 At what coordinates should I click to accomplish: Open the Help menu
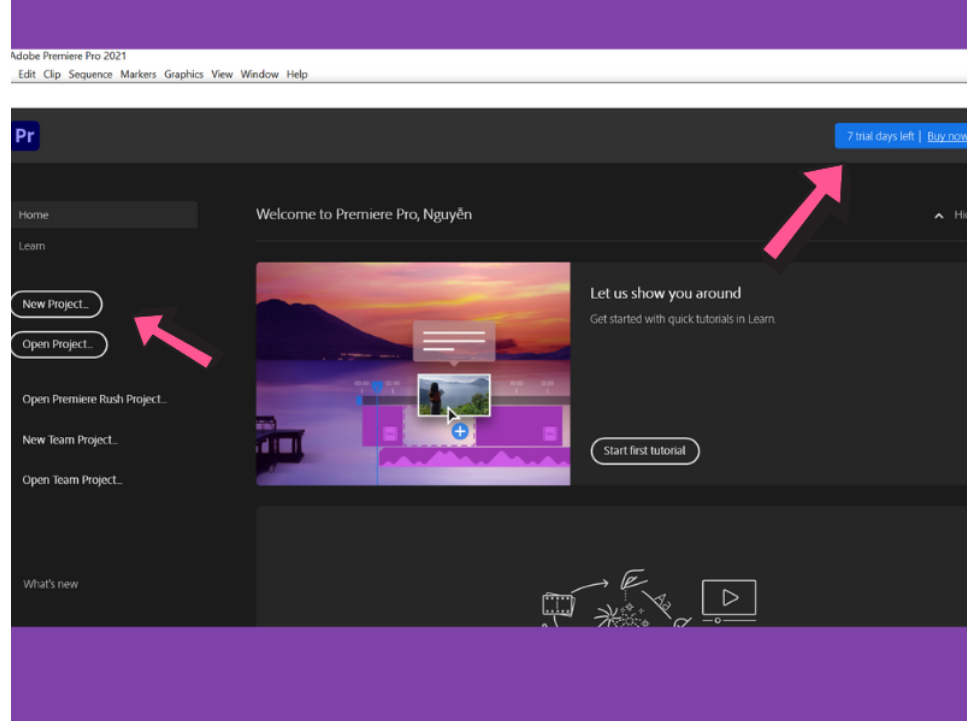(297, 74)
